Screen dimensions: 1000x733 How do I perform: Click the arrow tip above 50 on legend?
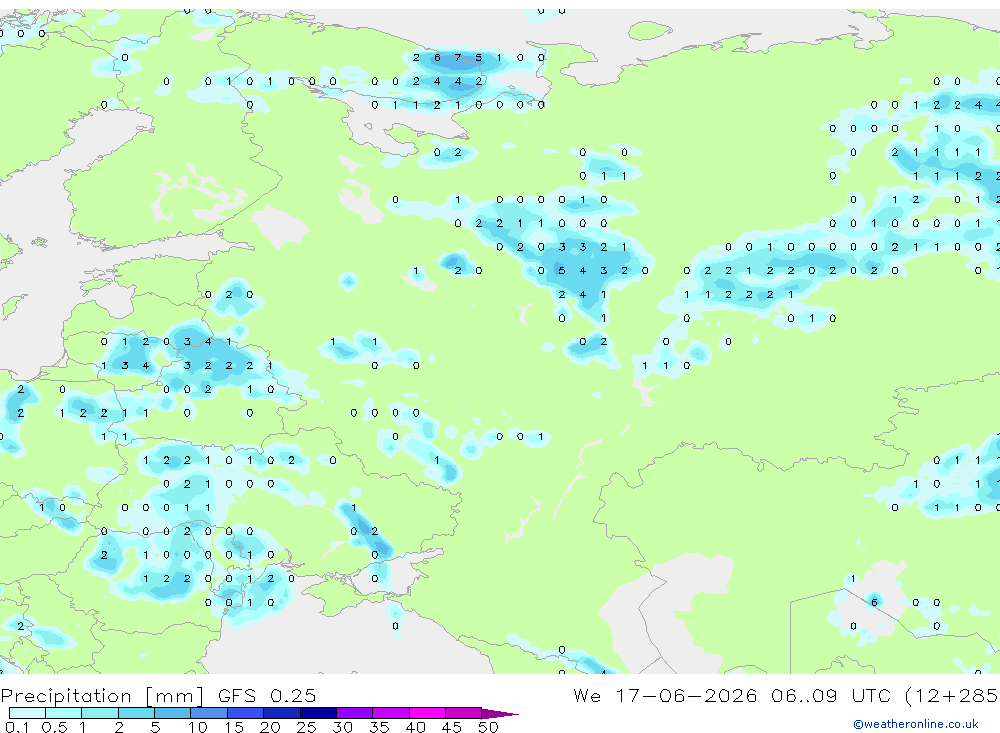pos(501,713)
